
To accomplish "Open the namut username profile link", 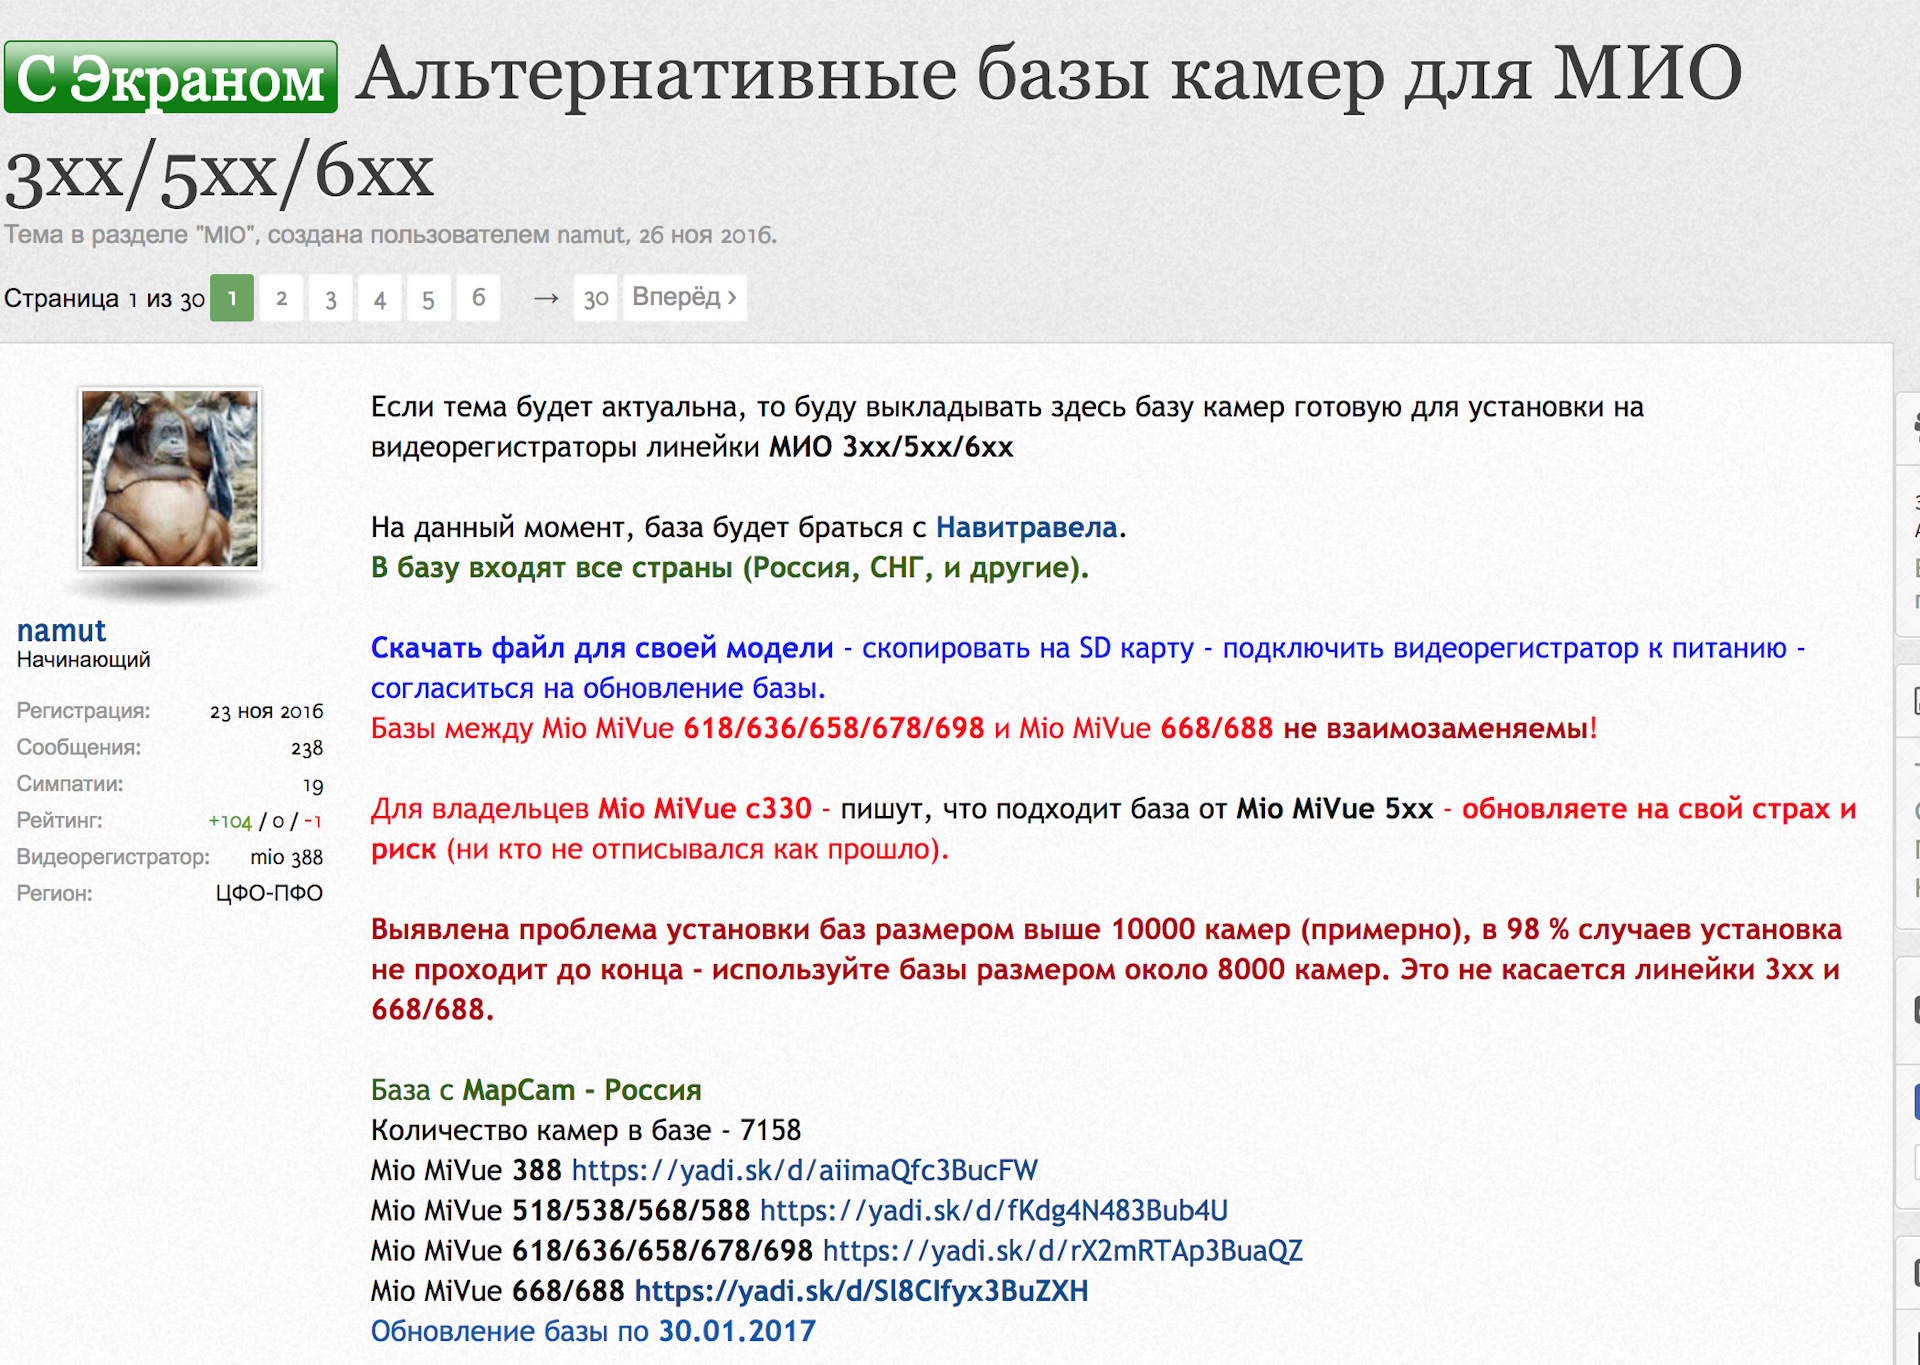I will pyautogui.click(x=61, y=630).
